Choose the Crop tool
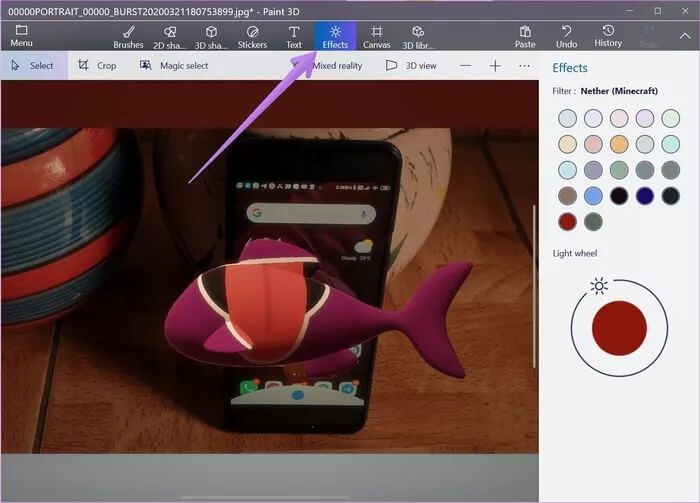 (x=96, y=66)
